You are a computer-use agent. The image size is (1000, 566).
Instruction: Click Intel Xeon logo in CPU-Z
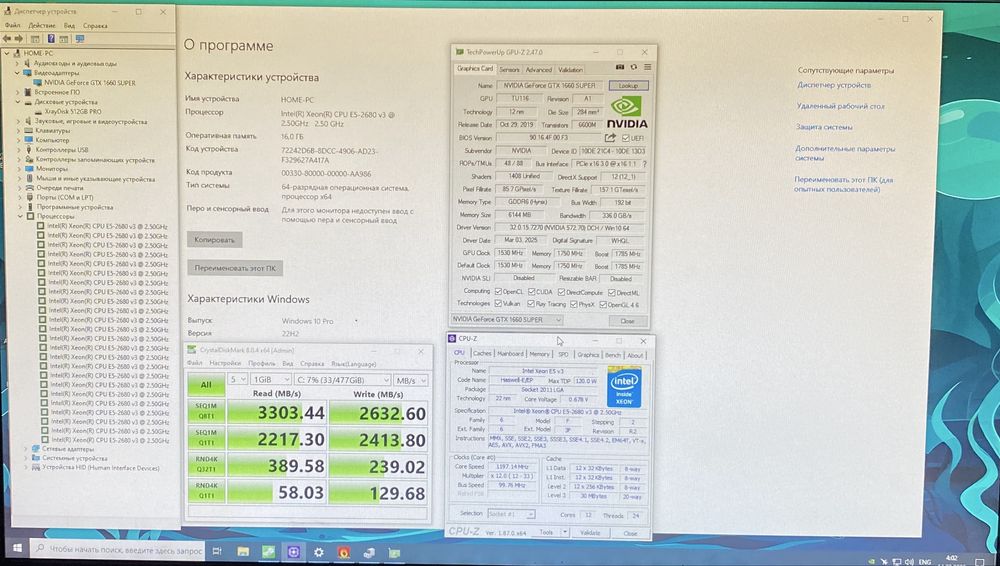click(x=624, y=387)
